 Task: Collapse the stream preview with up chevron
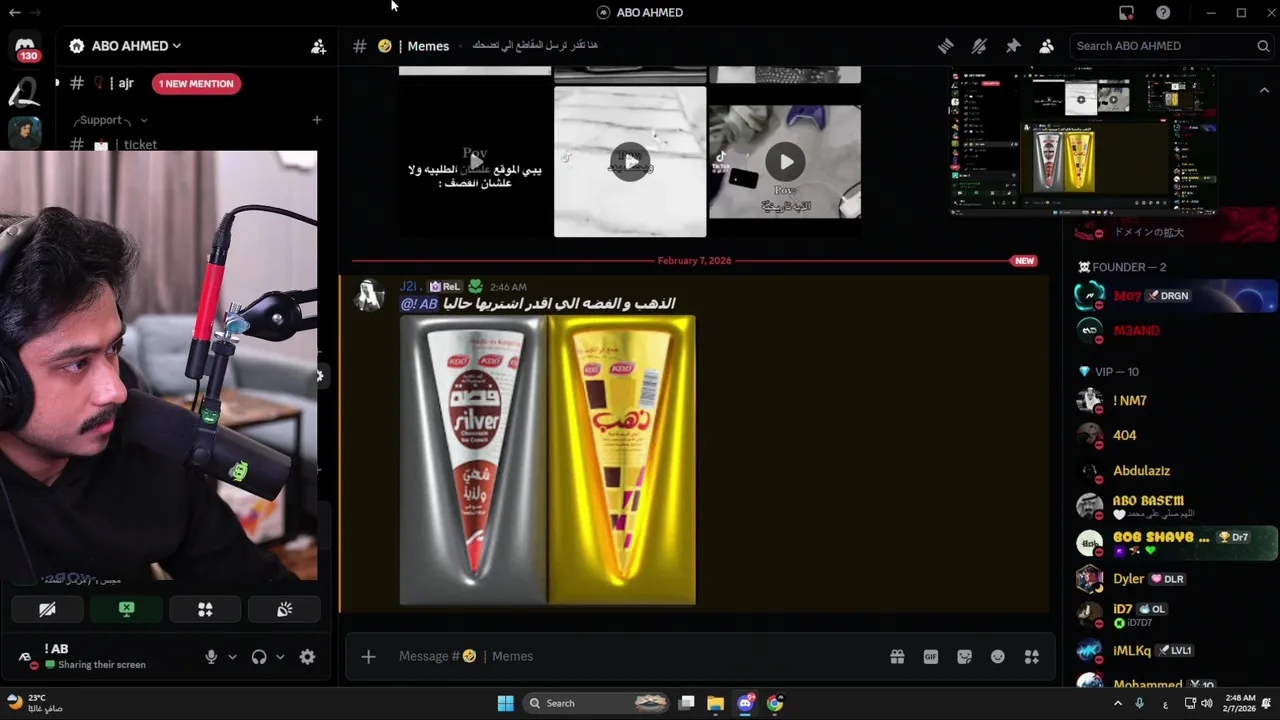click(1264, 91)
